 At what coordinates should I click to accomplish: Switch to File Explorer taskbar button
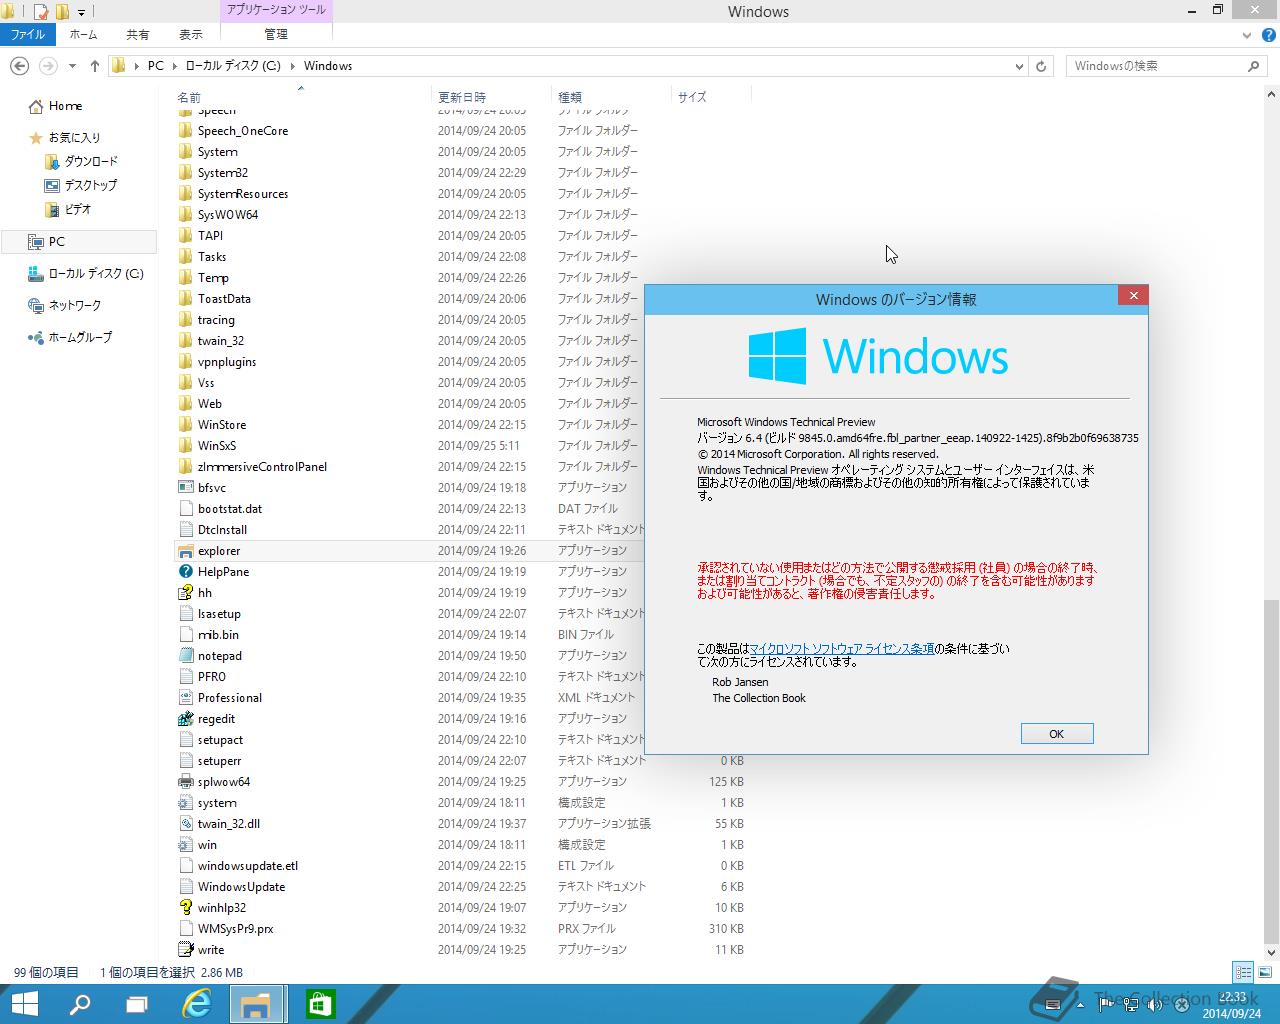(x=259, y=1004)
